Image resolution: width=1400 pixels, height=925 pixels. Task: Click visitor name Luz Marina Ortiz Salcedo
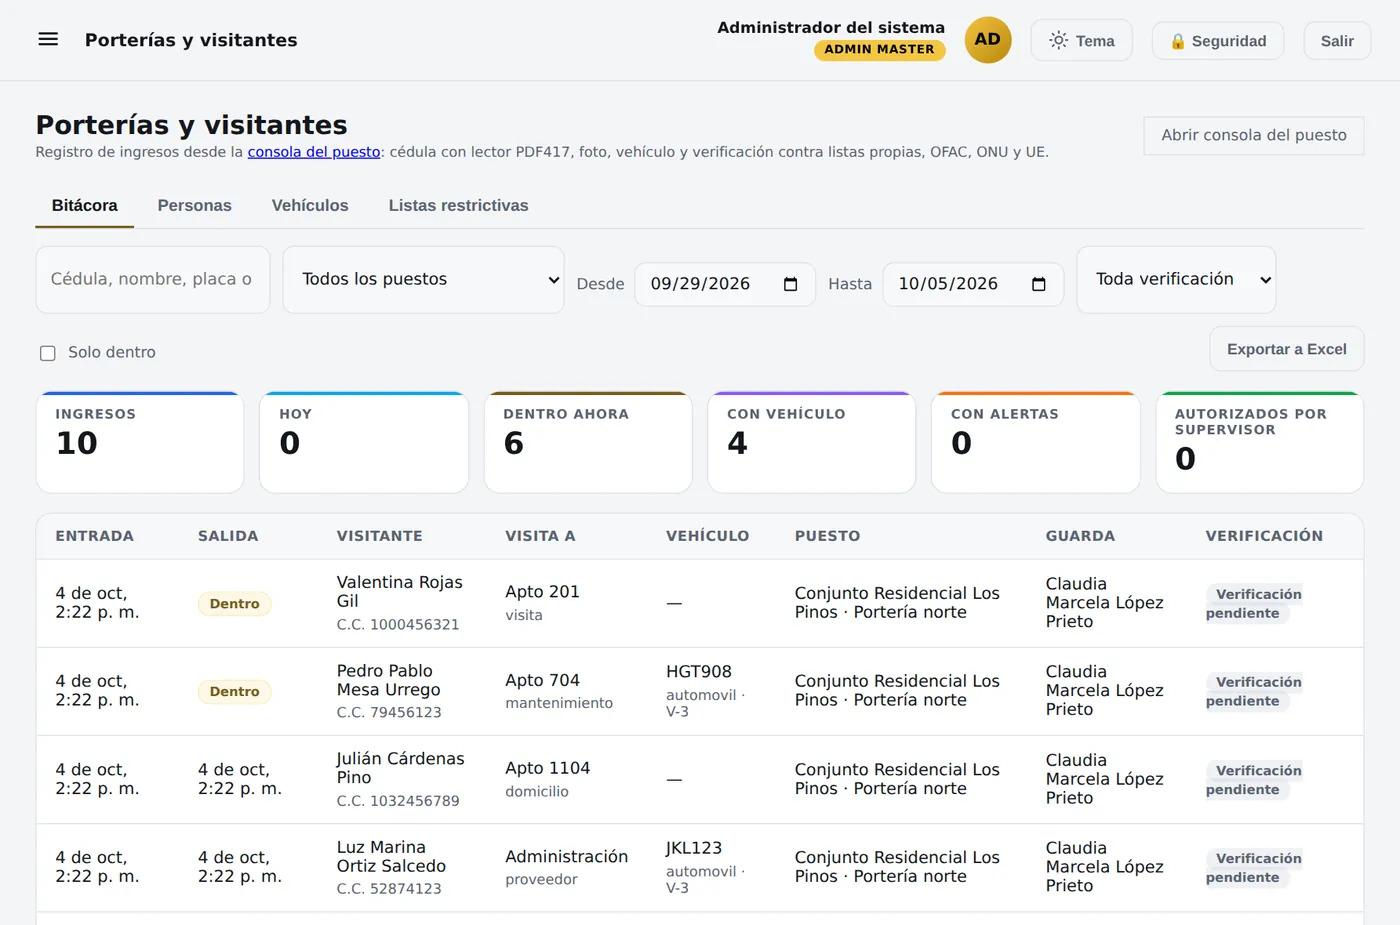point(391,856)
